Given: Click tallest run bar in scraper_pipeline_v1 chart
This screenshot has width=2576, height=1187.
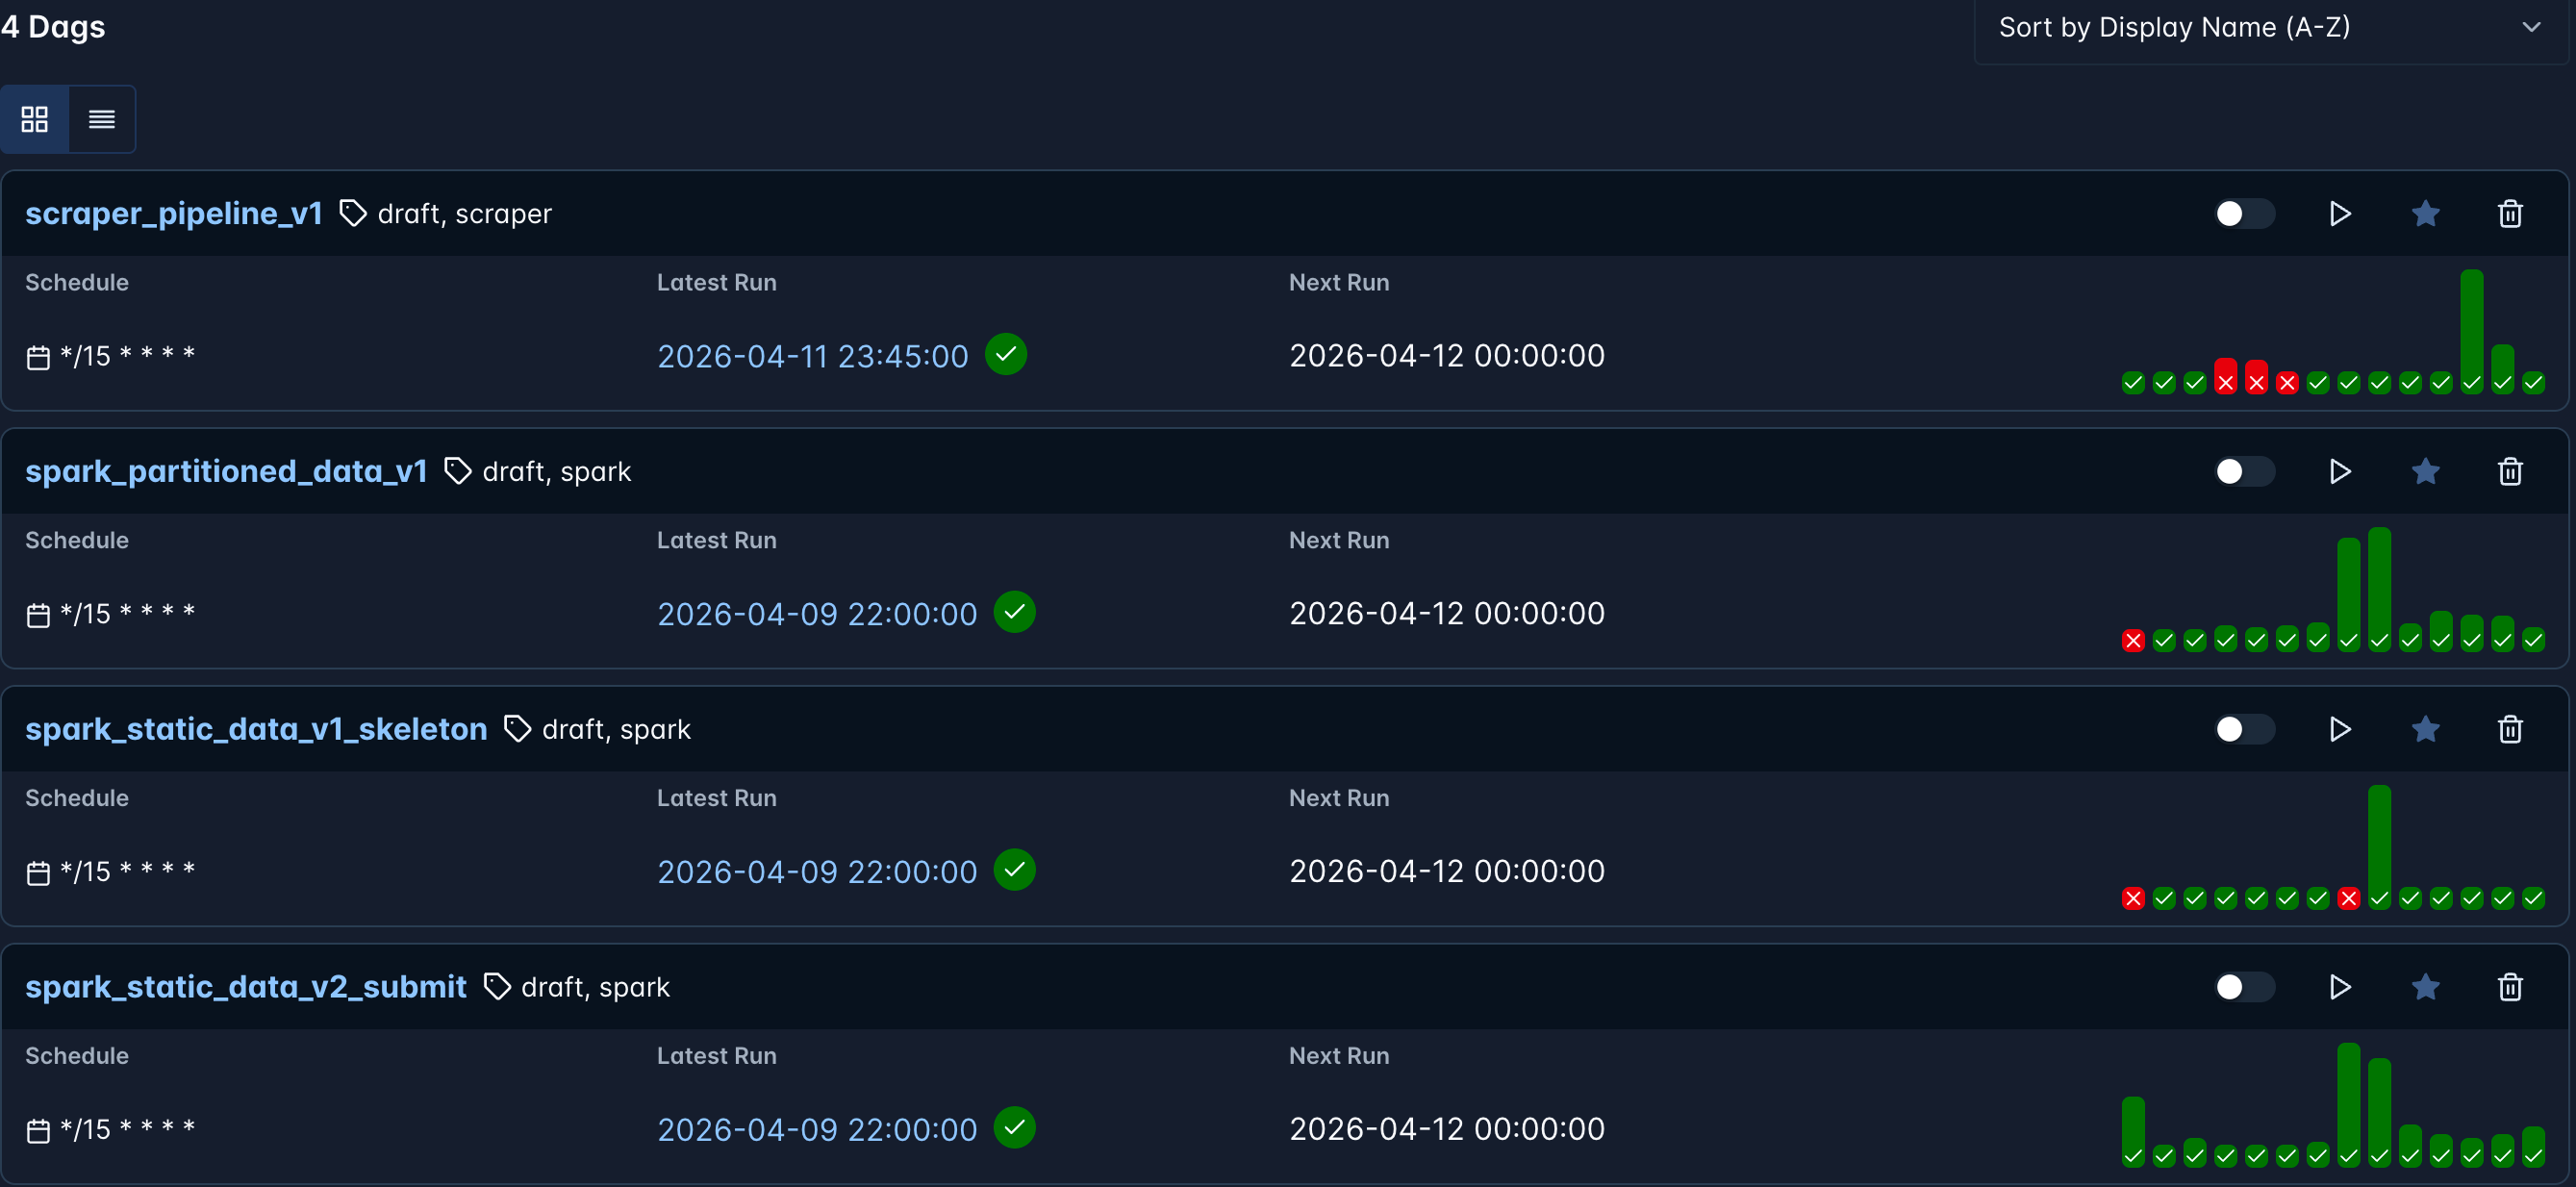Looking at the screenshot, I should click(2471, 330).
